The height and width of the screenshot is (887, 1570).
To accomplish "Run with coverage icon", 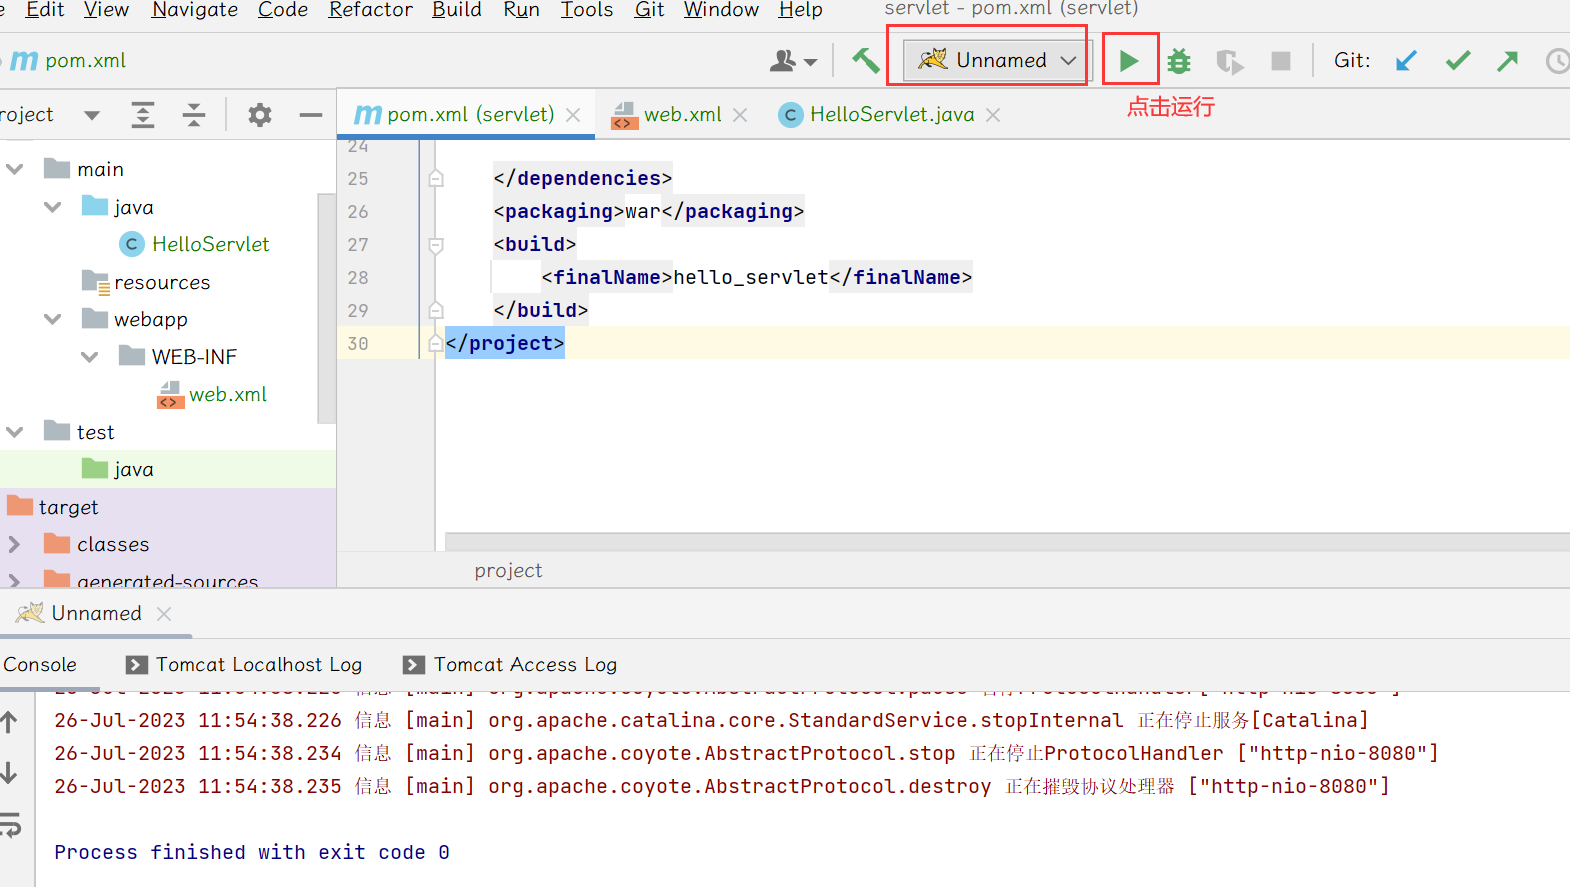I will tap(1230, 61).
